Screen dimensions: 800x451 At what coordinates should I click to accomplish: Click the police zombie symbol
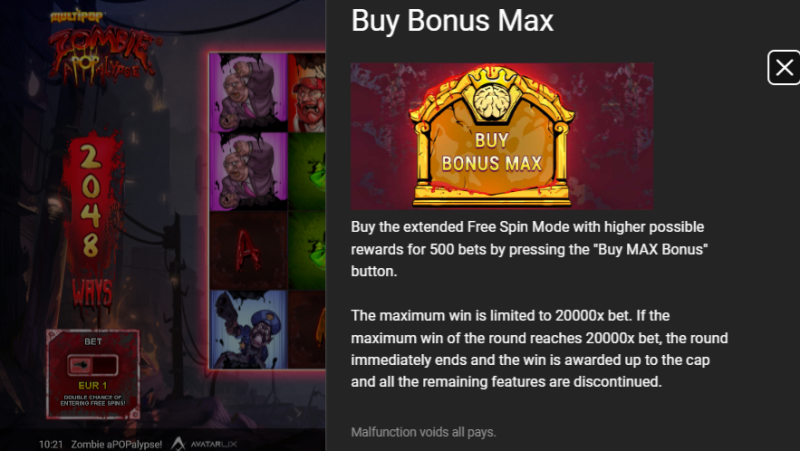(248, 329)
